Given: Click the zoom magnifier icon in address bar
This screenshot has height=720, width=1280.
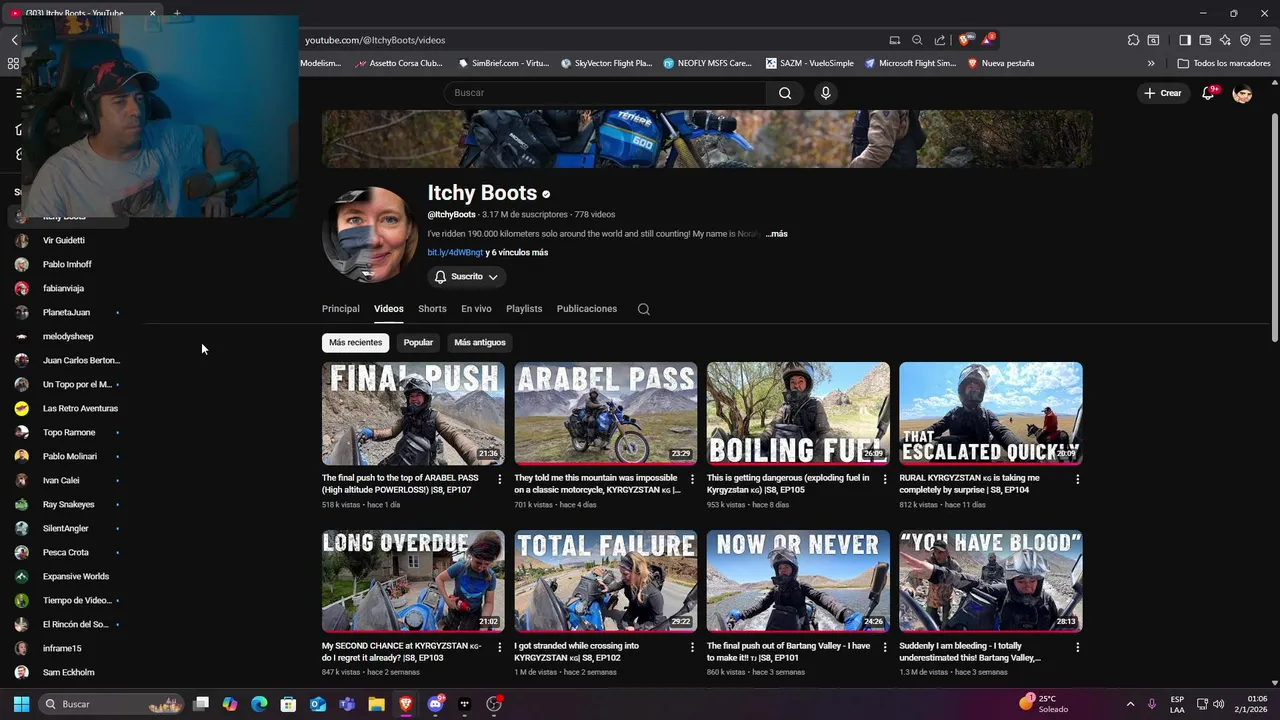Looking at the screenshot, I should click(917, 40).
